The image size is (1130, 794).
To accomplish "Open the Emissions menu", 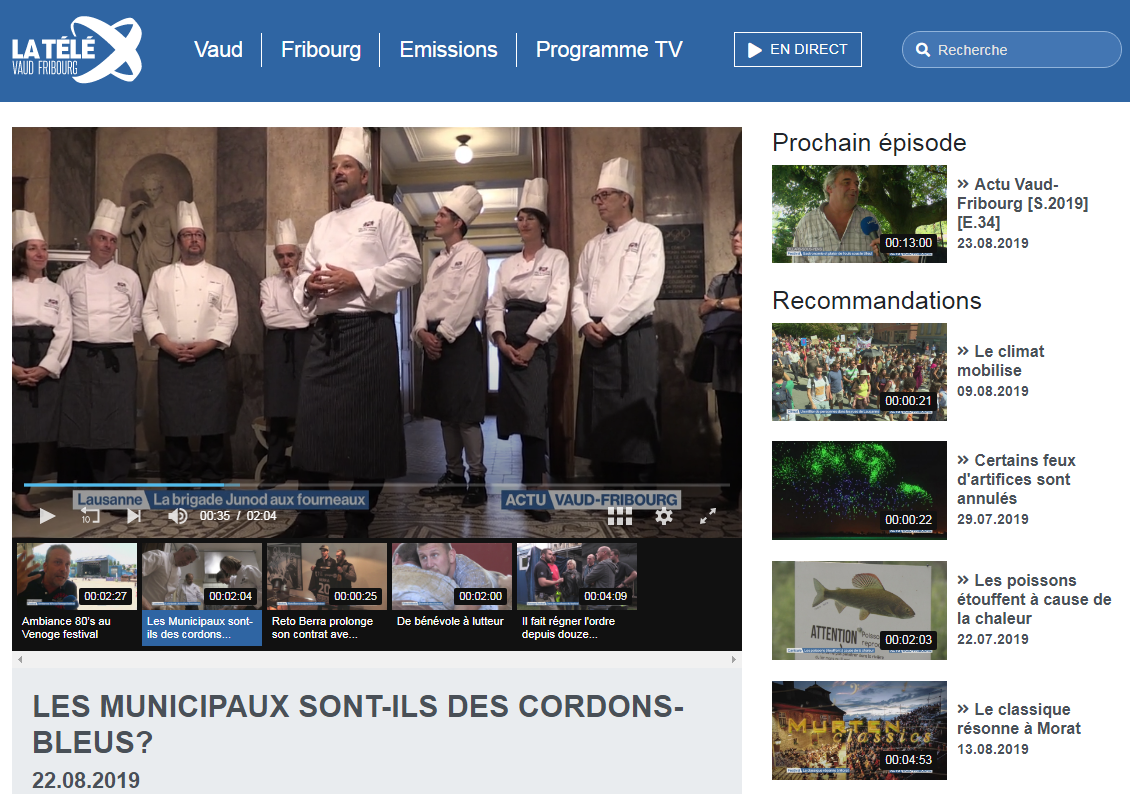I will coord(448,49).
